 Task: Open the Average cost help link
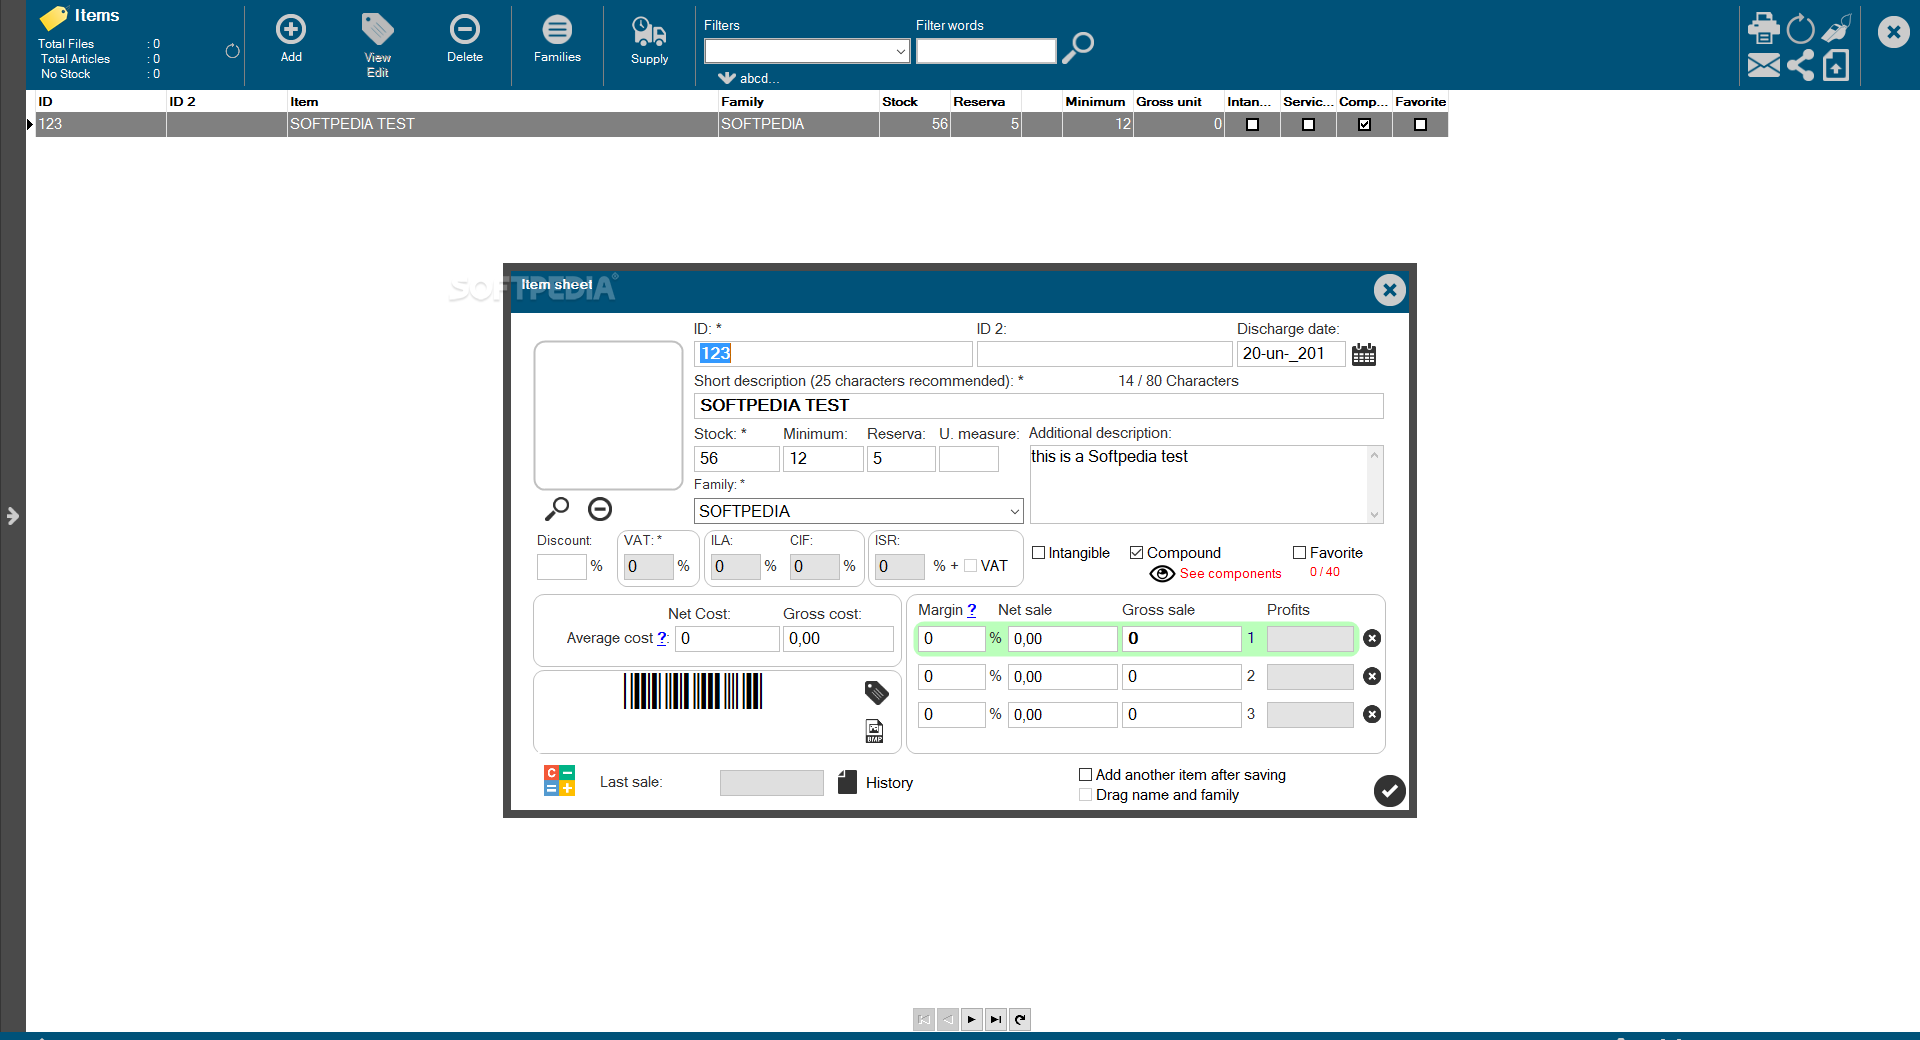(x=662, y=638)
